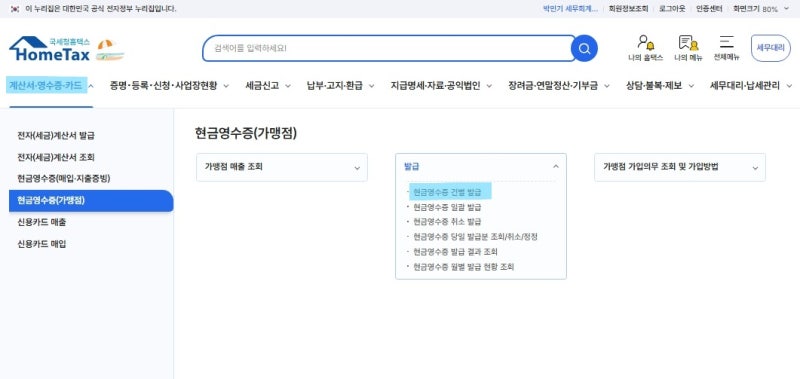800x379 pixels.
Task: Click the search input field
Action: tap(388, 48)
